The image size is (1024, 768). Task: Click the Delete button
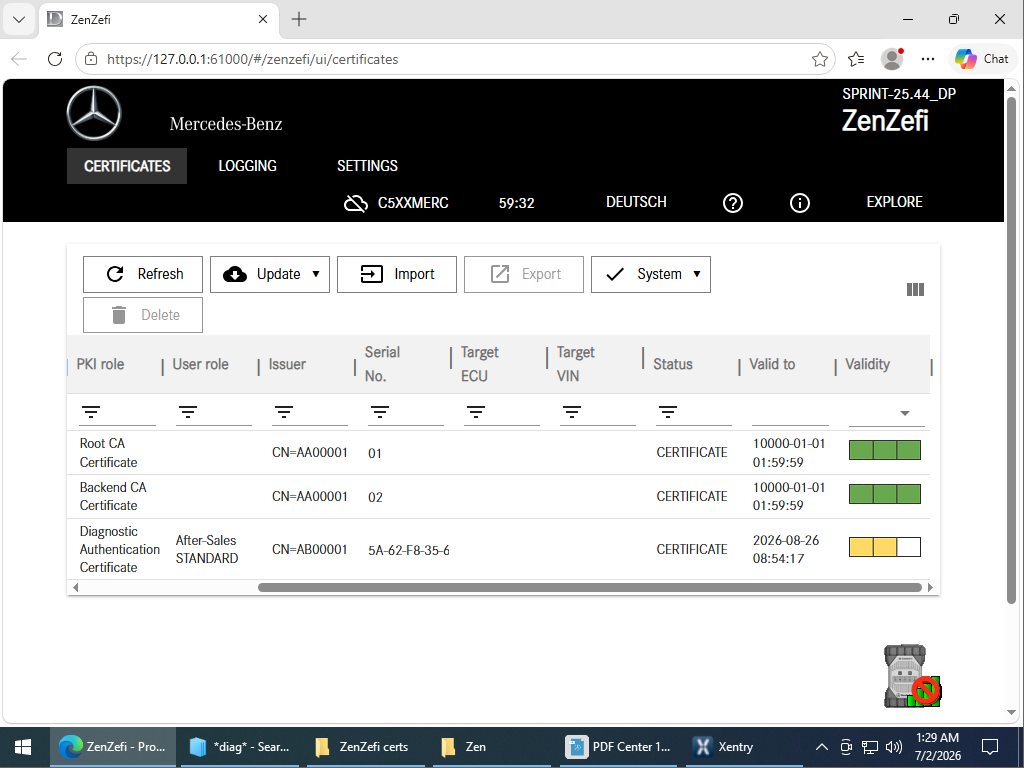(x=143, y=315)
